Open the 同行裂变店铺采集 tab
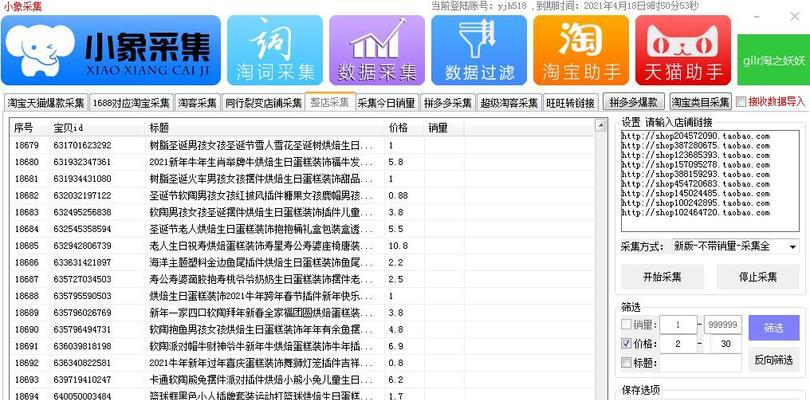The image size is (810, 400). click(x=263, y=102)
